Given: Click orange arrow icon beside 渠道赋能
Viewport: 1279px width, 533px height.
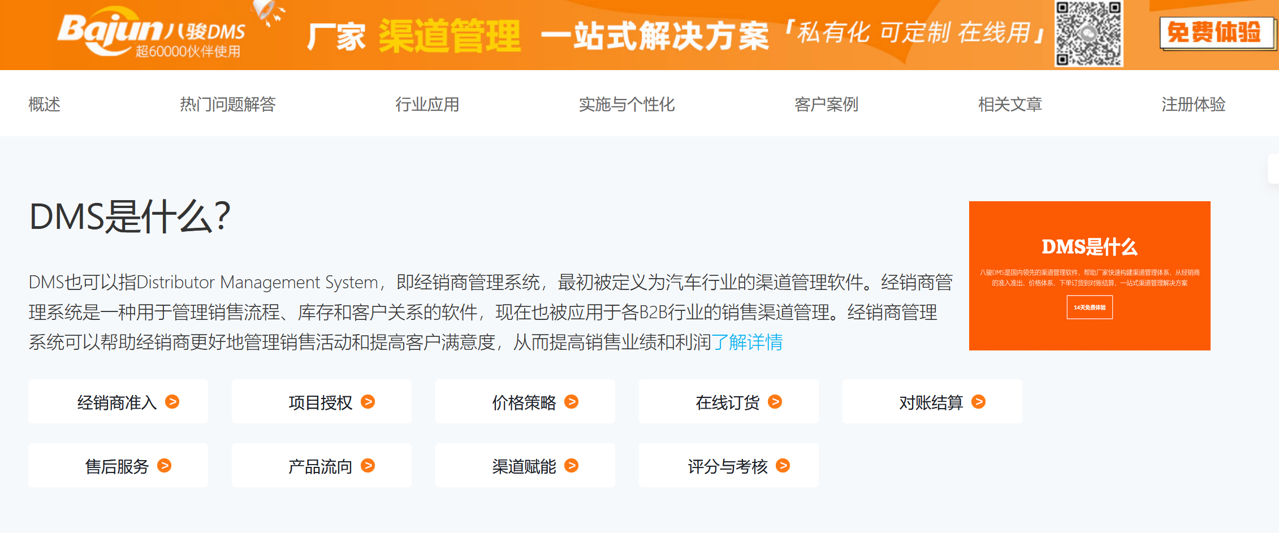Looking at the screenshot, I should 571,466.
